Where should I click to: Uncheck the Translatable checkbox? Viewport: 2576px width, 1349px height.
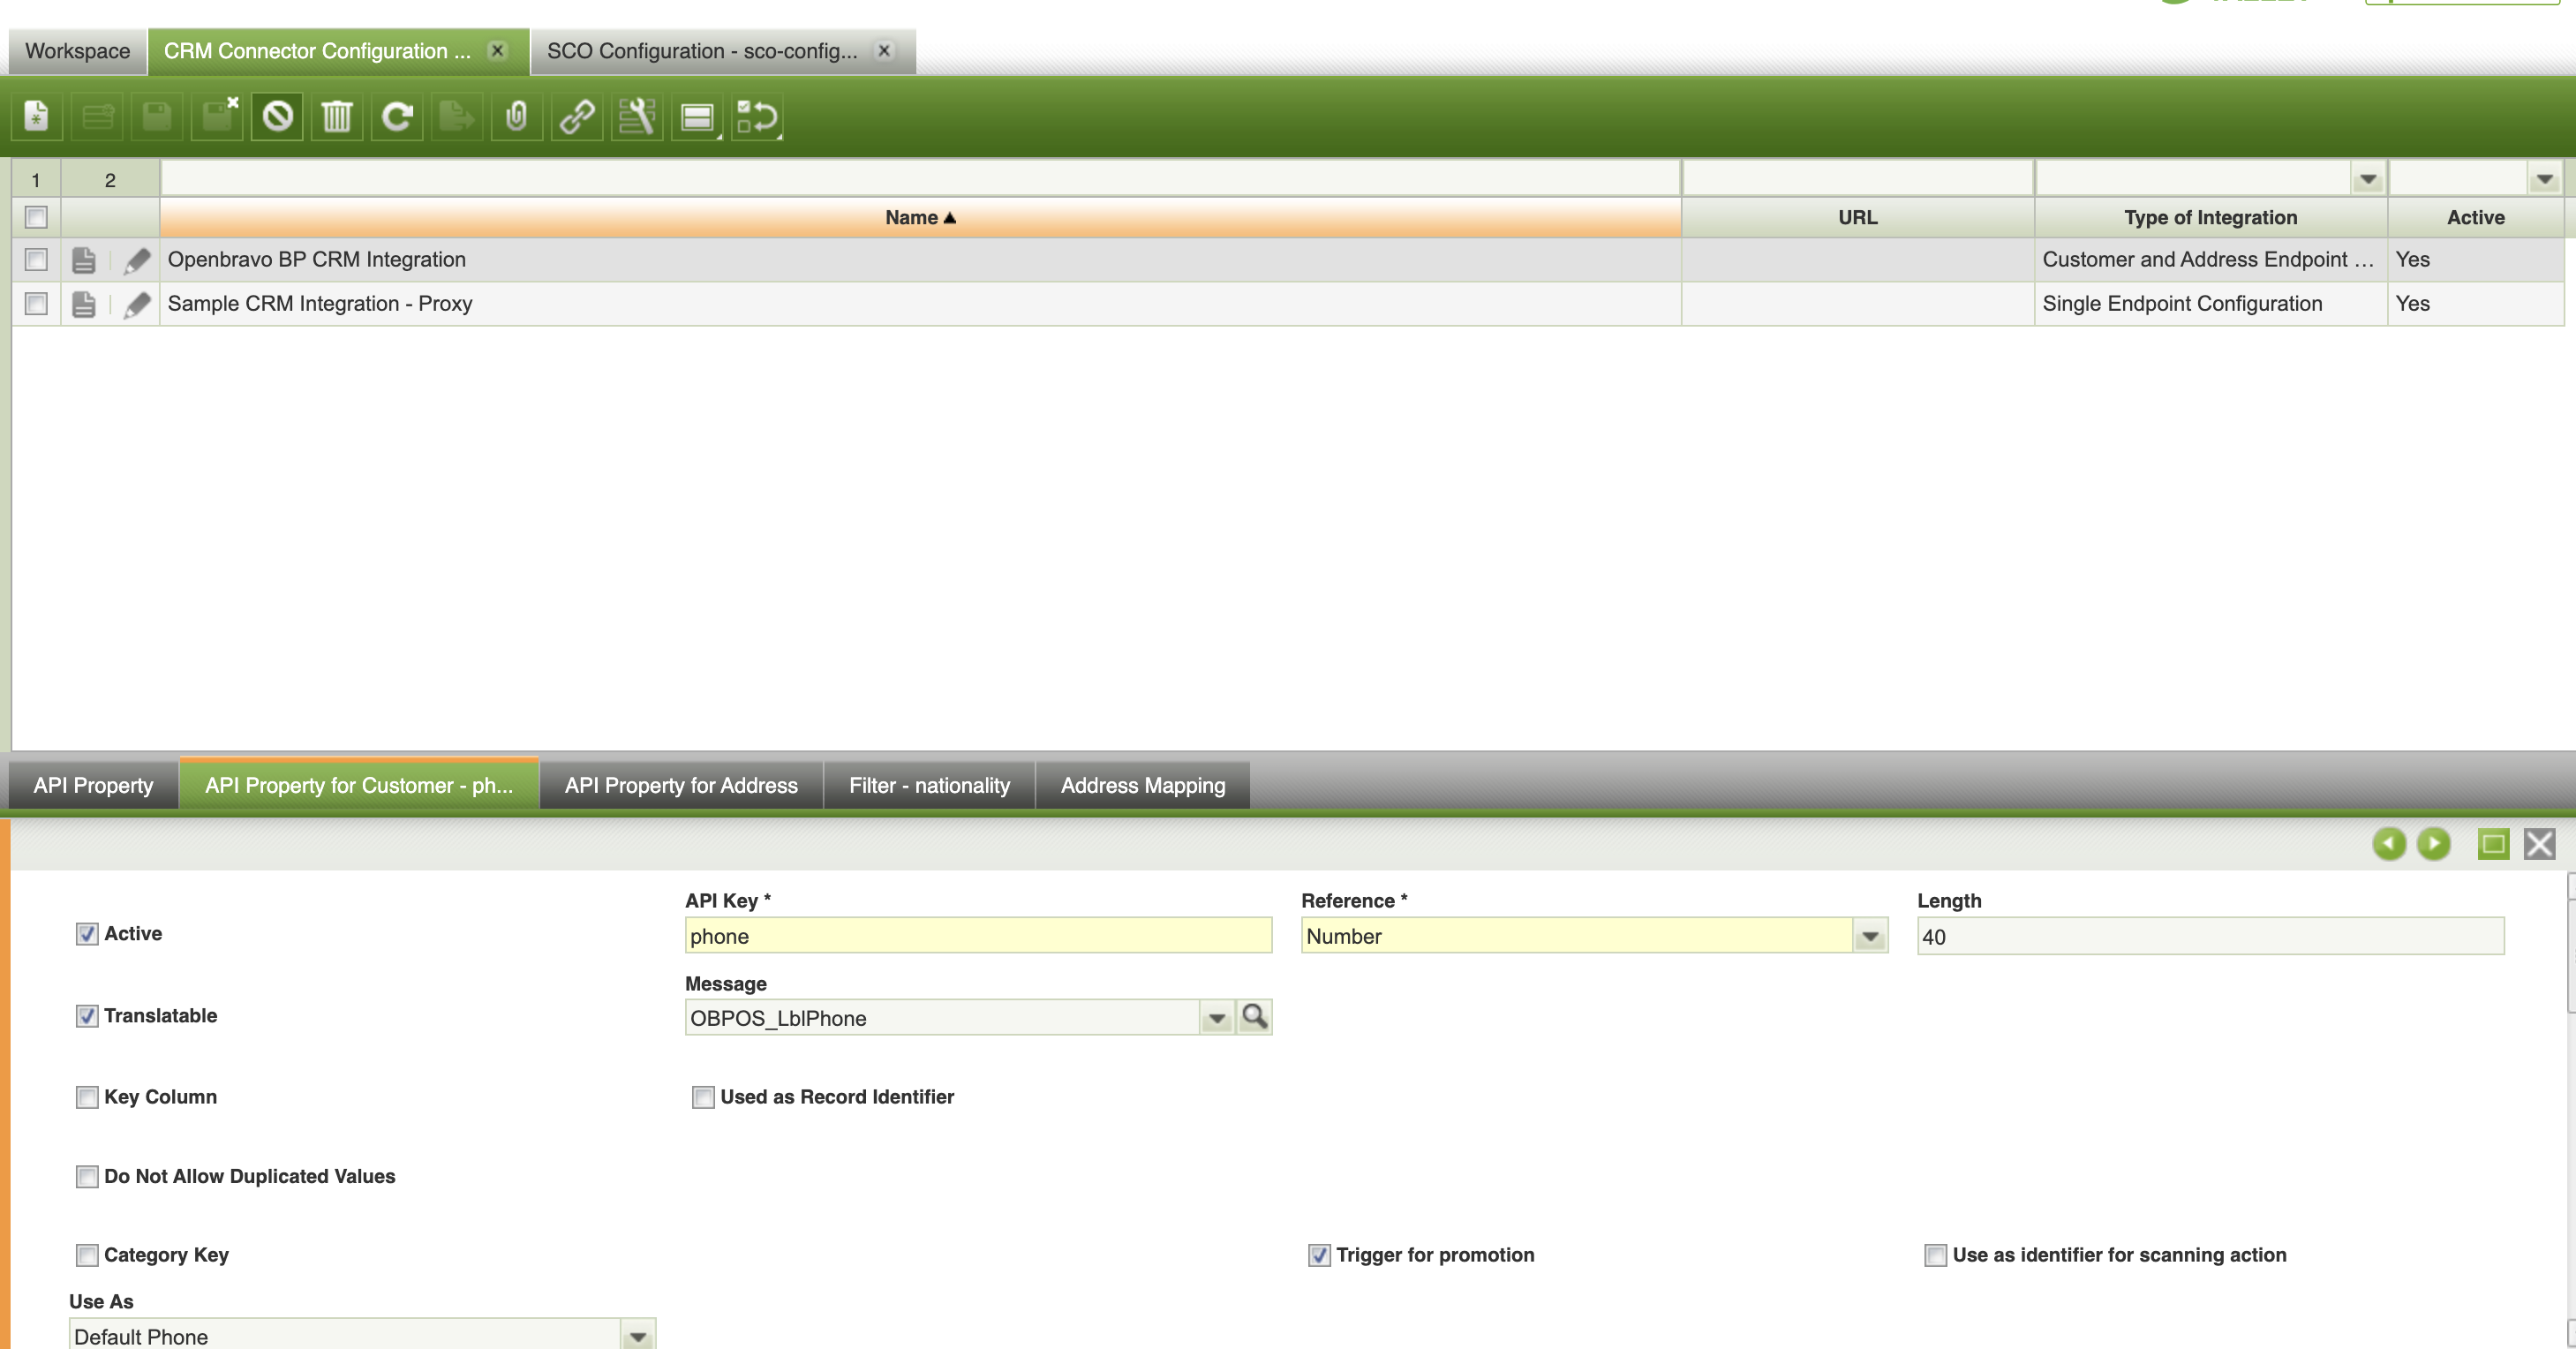click(87, 1016)
